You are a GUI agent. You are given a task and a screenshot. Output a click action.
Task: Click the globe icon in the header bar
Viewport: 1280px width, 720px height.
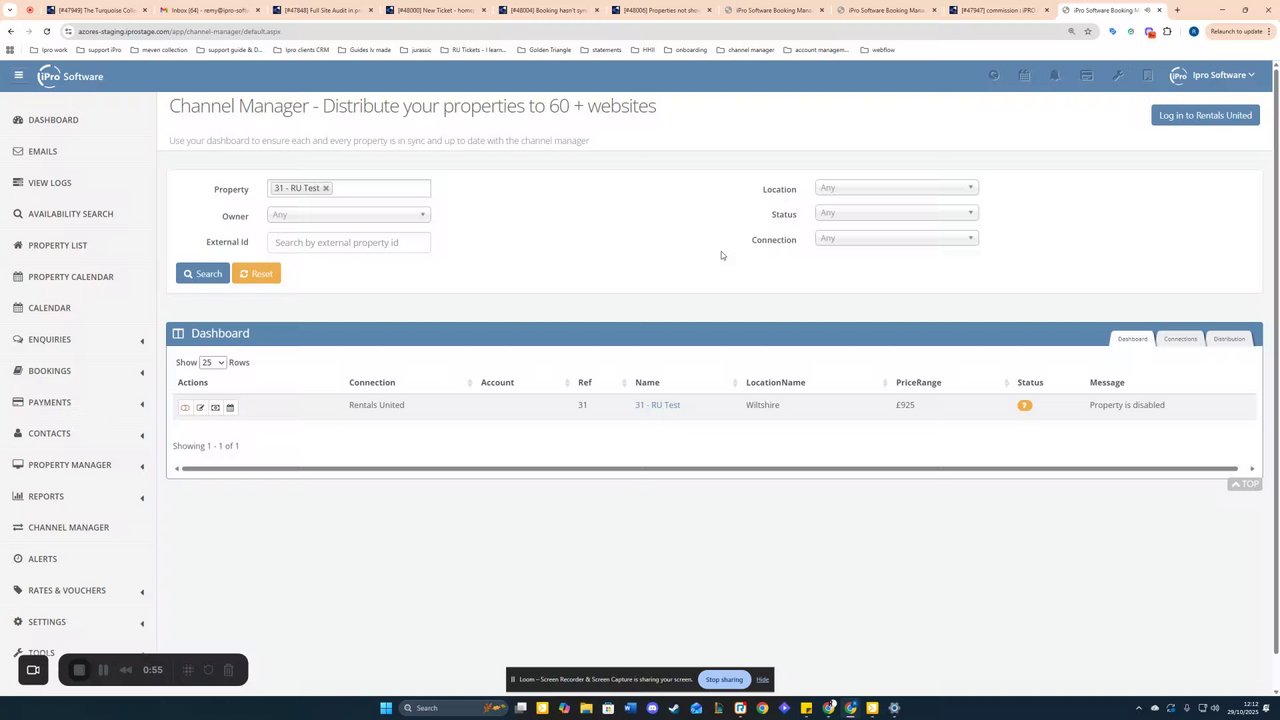pyautogui.click(x=993, y=76)
